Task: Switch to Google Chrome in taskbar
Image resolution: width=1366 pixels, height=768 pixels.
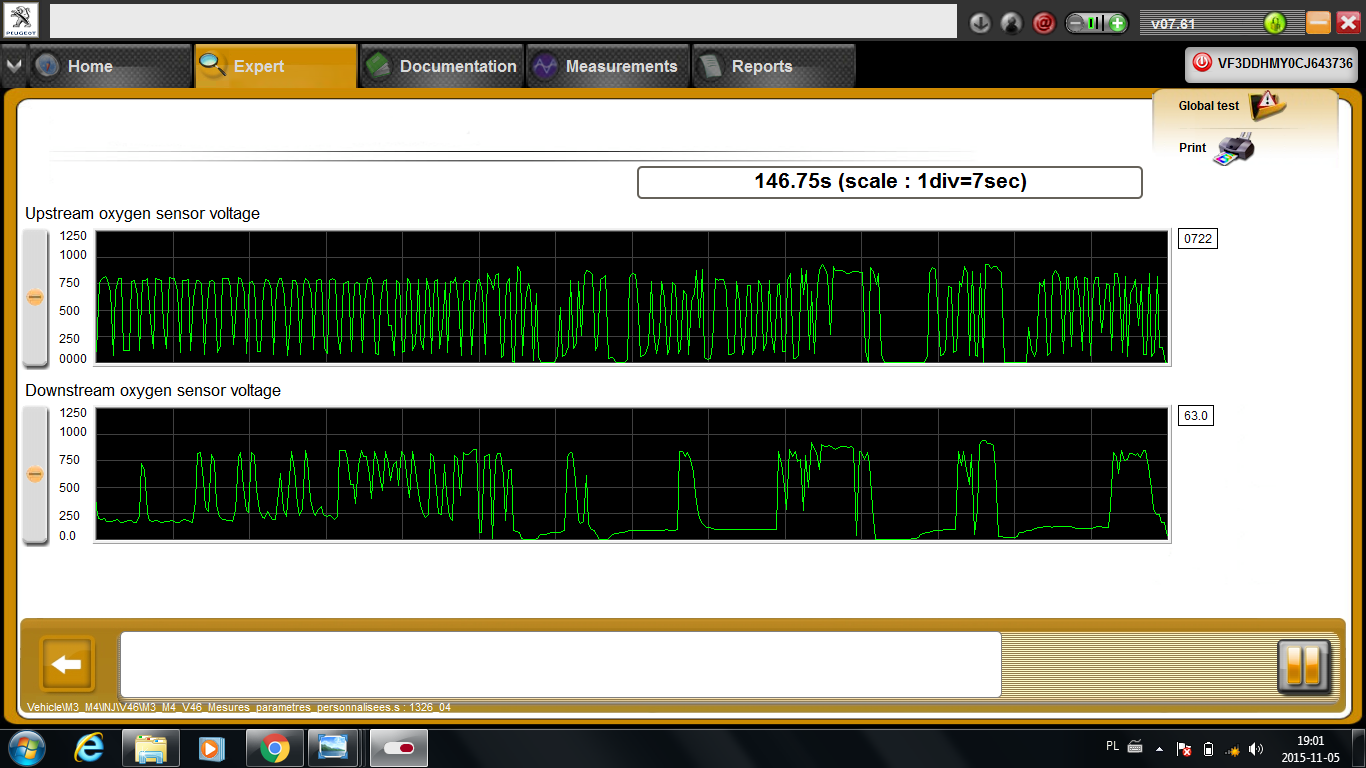Action: (274, 748)
